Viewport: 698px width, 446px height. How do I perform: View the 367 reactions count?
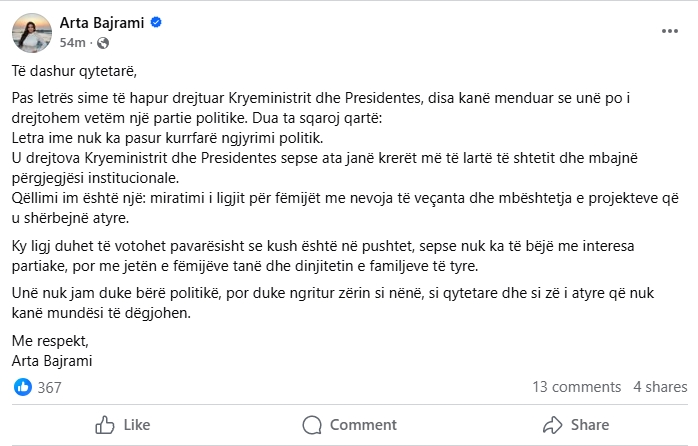tap(50, 388)
